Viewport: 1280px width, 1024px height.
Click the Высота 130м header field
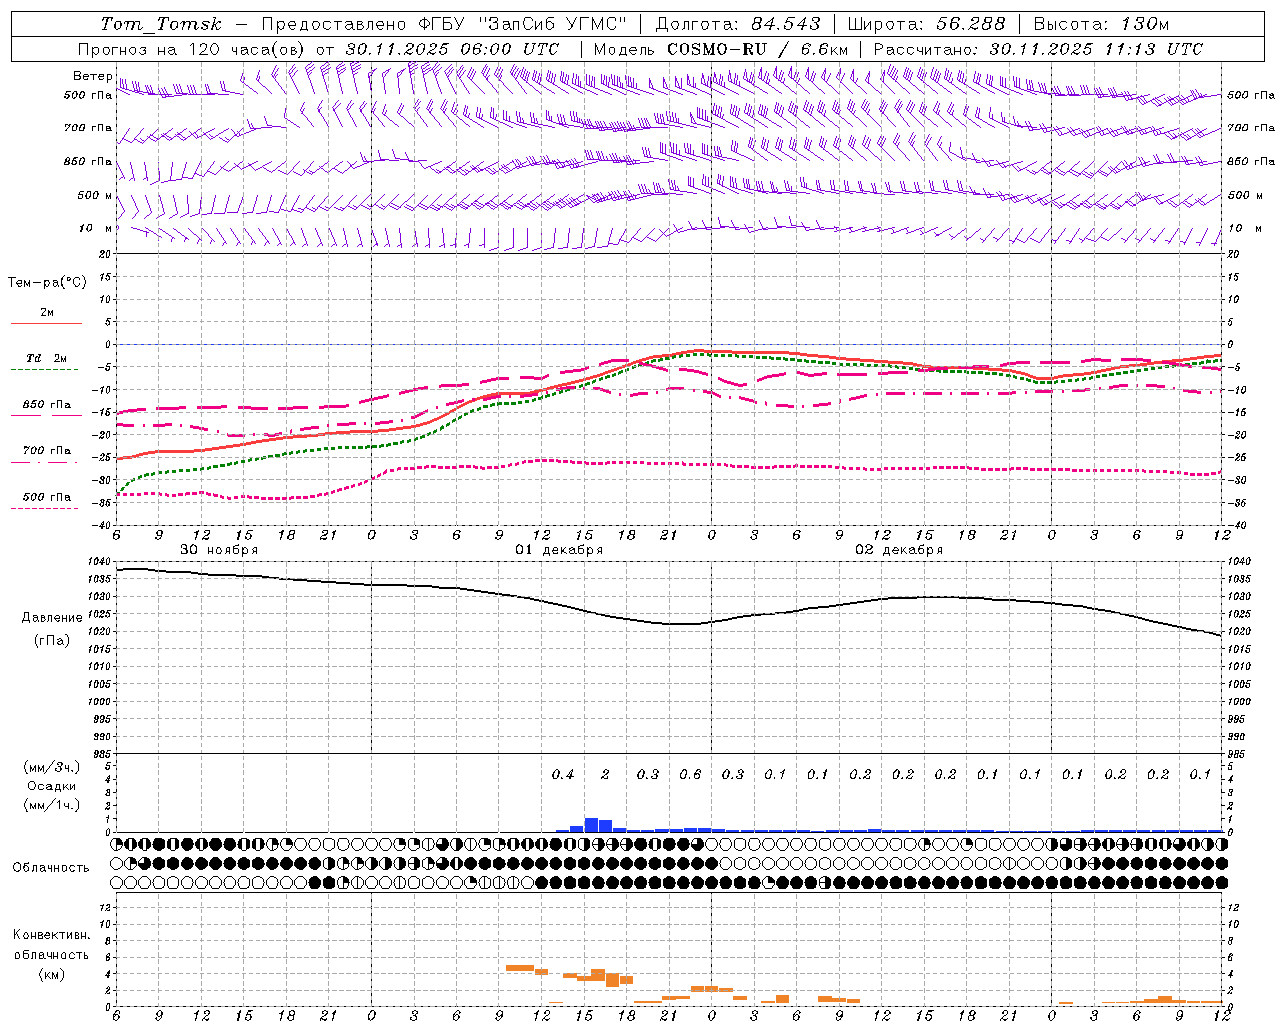click(x=1101, y=24)
